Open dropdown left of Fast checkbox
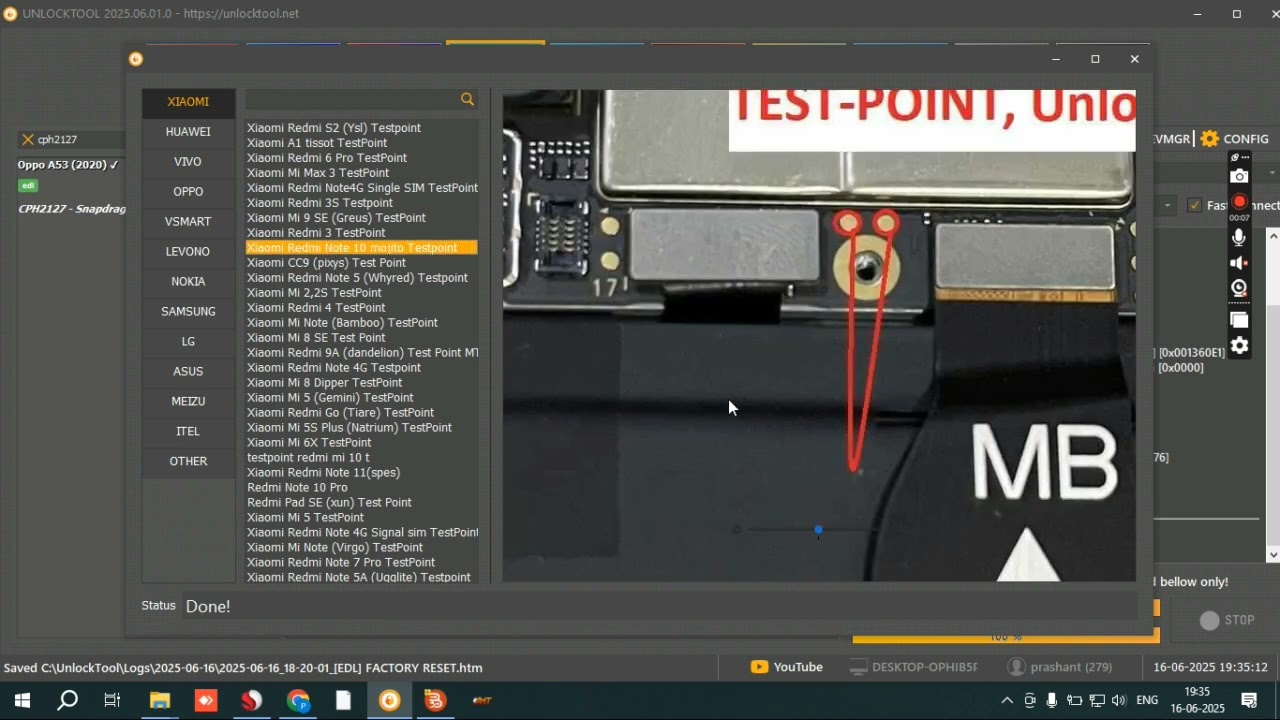This screenshot has width=1280, height=720. pyautogui.click(x=1167, y=205)
